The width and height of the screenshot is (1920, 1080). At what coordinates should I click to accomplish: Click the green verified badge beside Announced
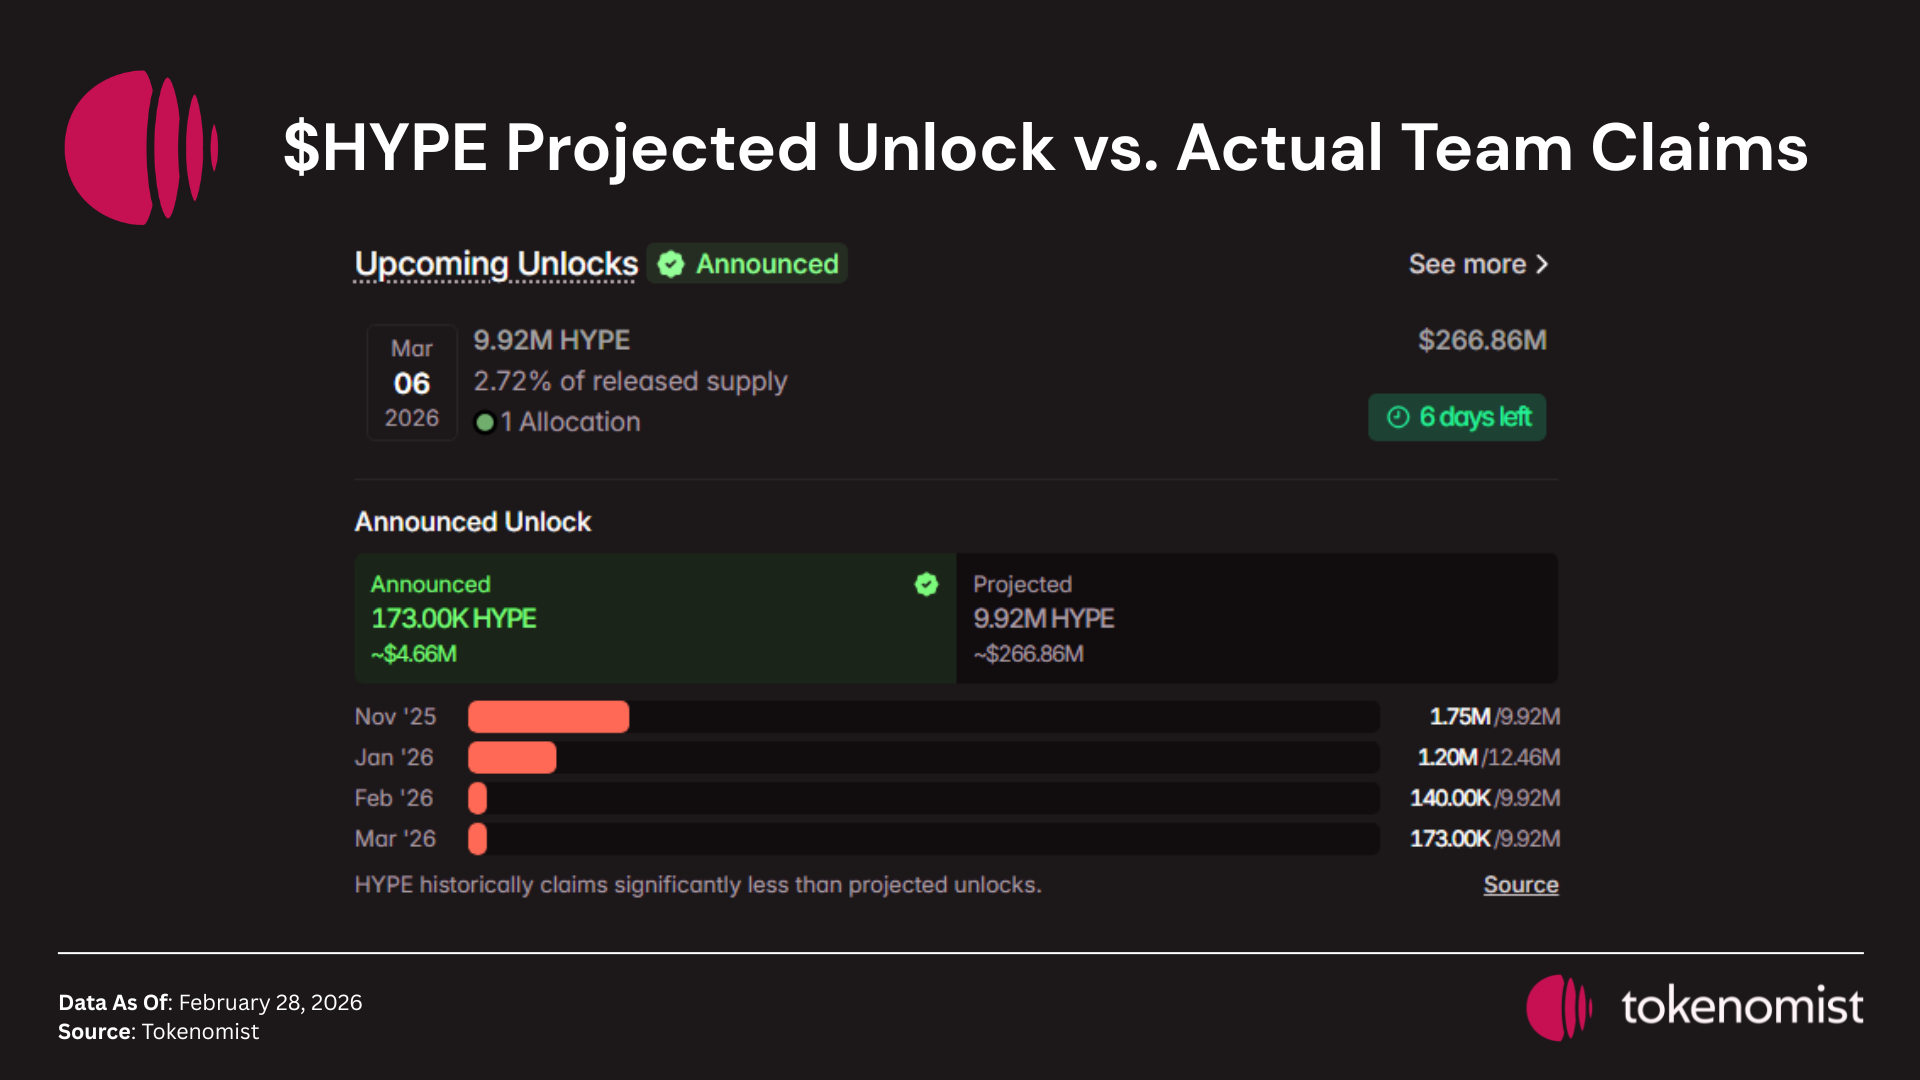pos(671,264)
